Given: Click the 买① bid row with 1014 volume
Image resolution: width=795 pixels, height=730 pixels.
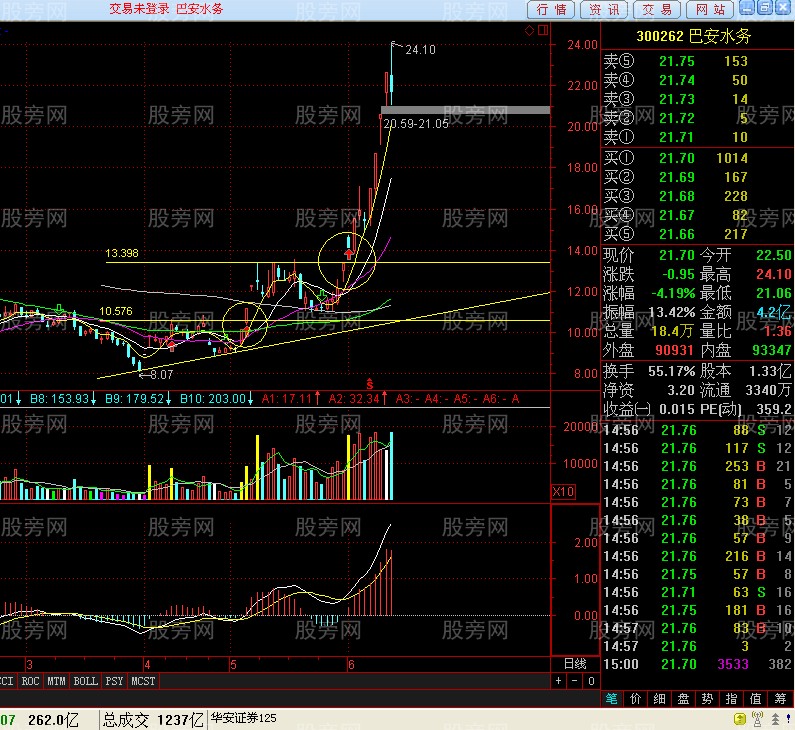Looking at the screenshot, I should click(697, 158).
